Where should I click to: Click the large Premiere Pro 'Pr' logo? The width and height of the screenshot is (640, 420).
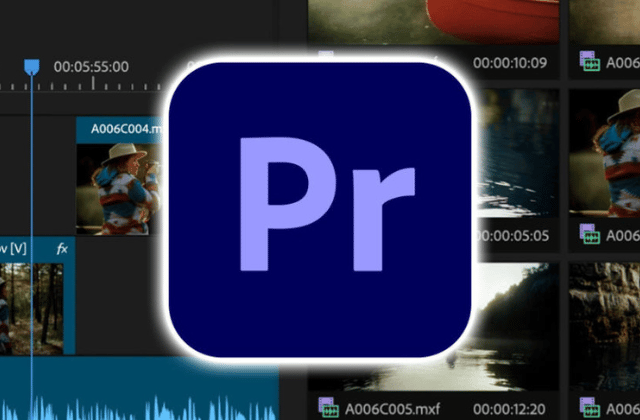[x=320, y=209]
